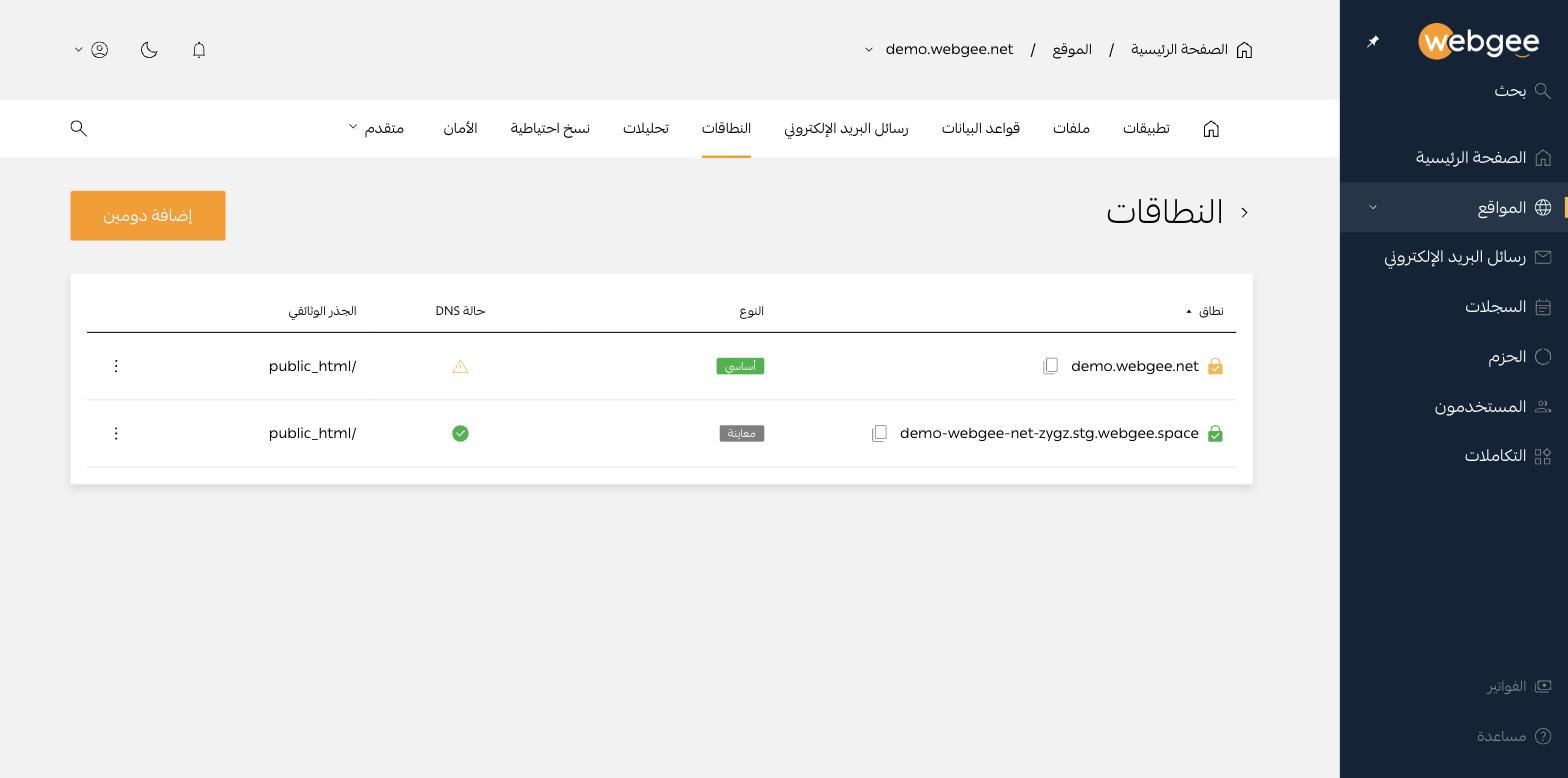
Task: Go to the تحليلات tab
Action: [x=645, y=128]
